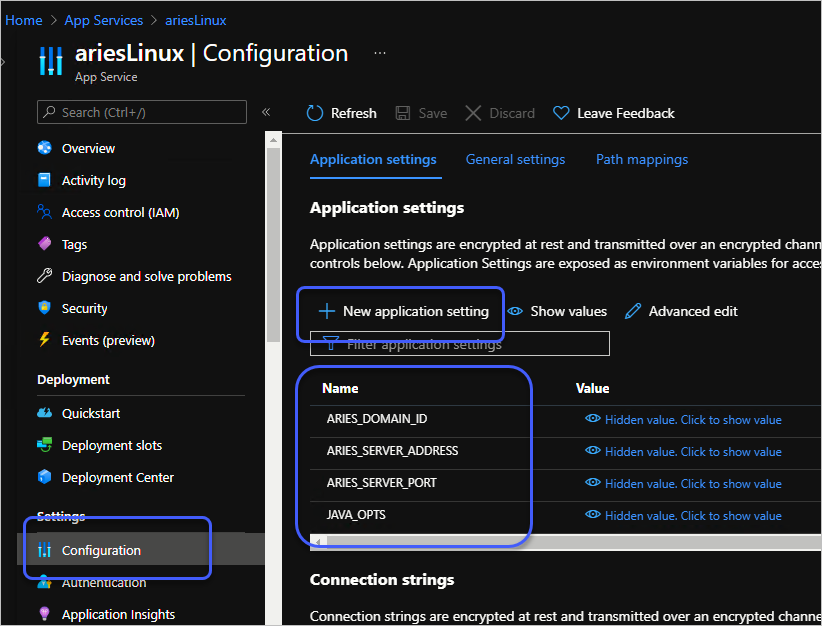The height and width of the screenshot is (626, 822).
Task: Reveal hidden value for ARIES_SERVER_ADDRESS
Action: (683, 451)
